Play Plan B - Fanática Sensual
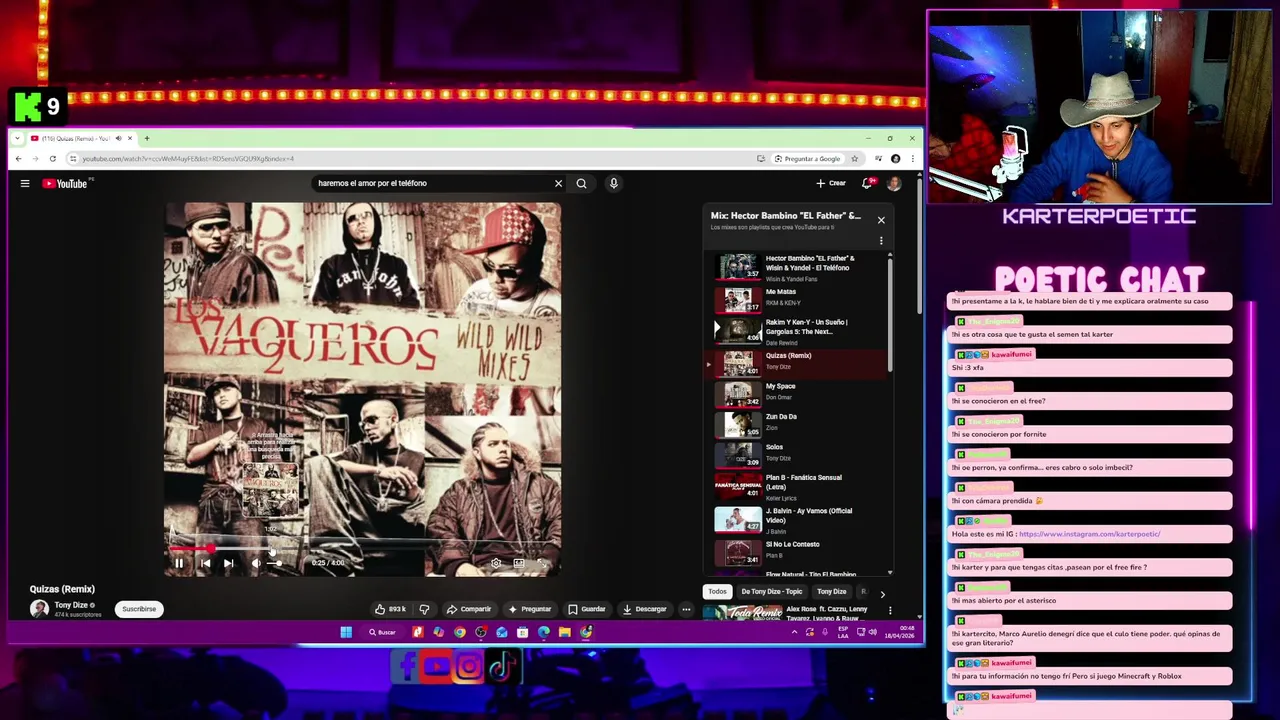The width and height of the screenshot is (1280, 720). (x=799, y=487)
